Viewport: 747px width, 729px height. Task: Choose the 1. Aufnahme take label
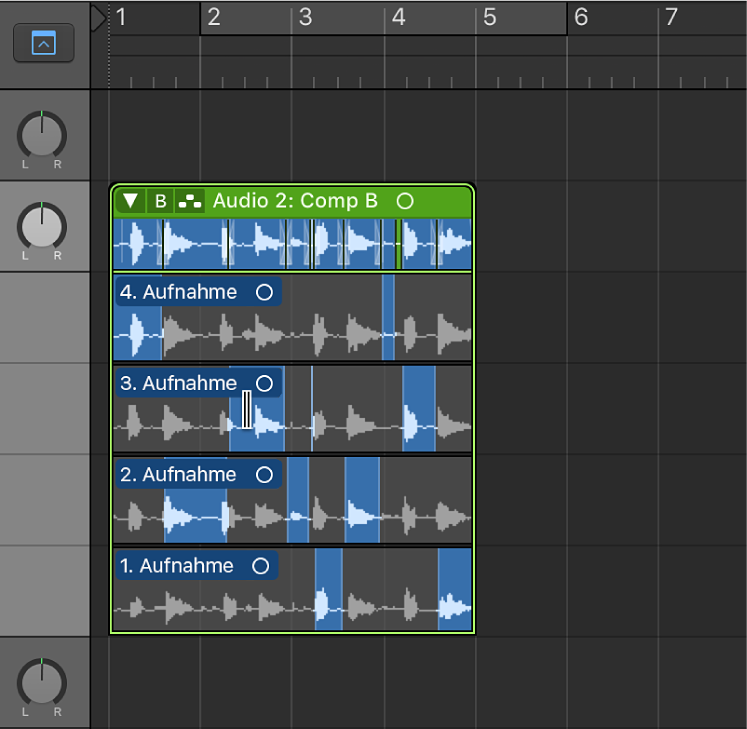coord(177,566)
